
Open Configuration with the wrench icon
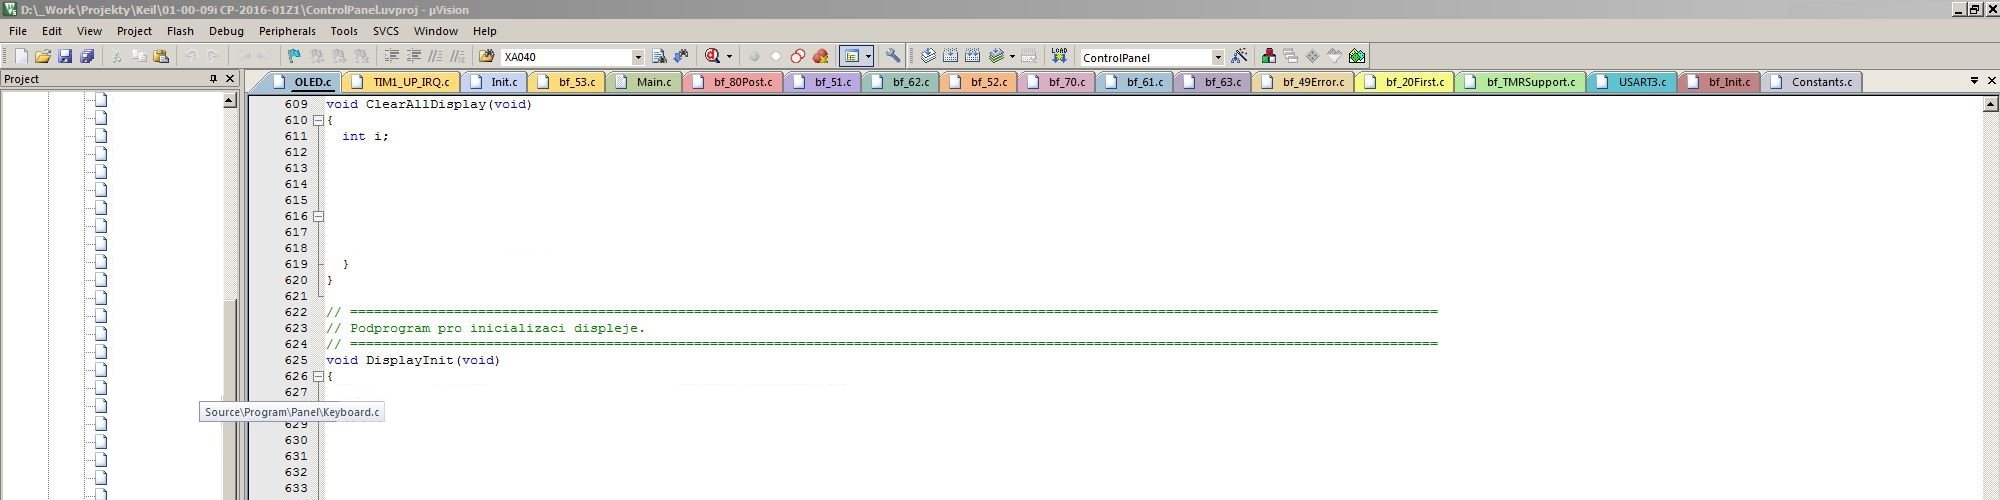[x=893, y=57]
